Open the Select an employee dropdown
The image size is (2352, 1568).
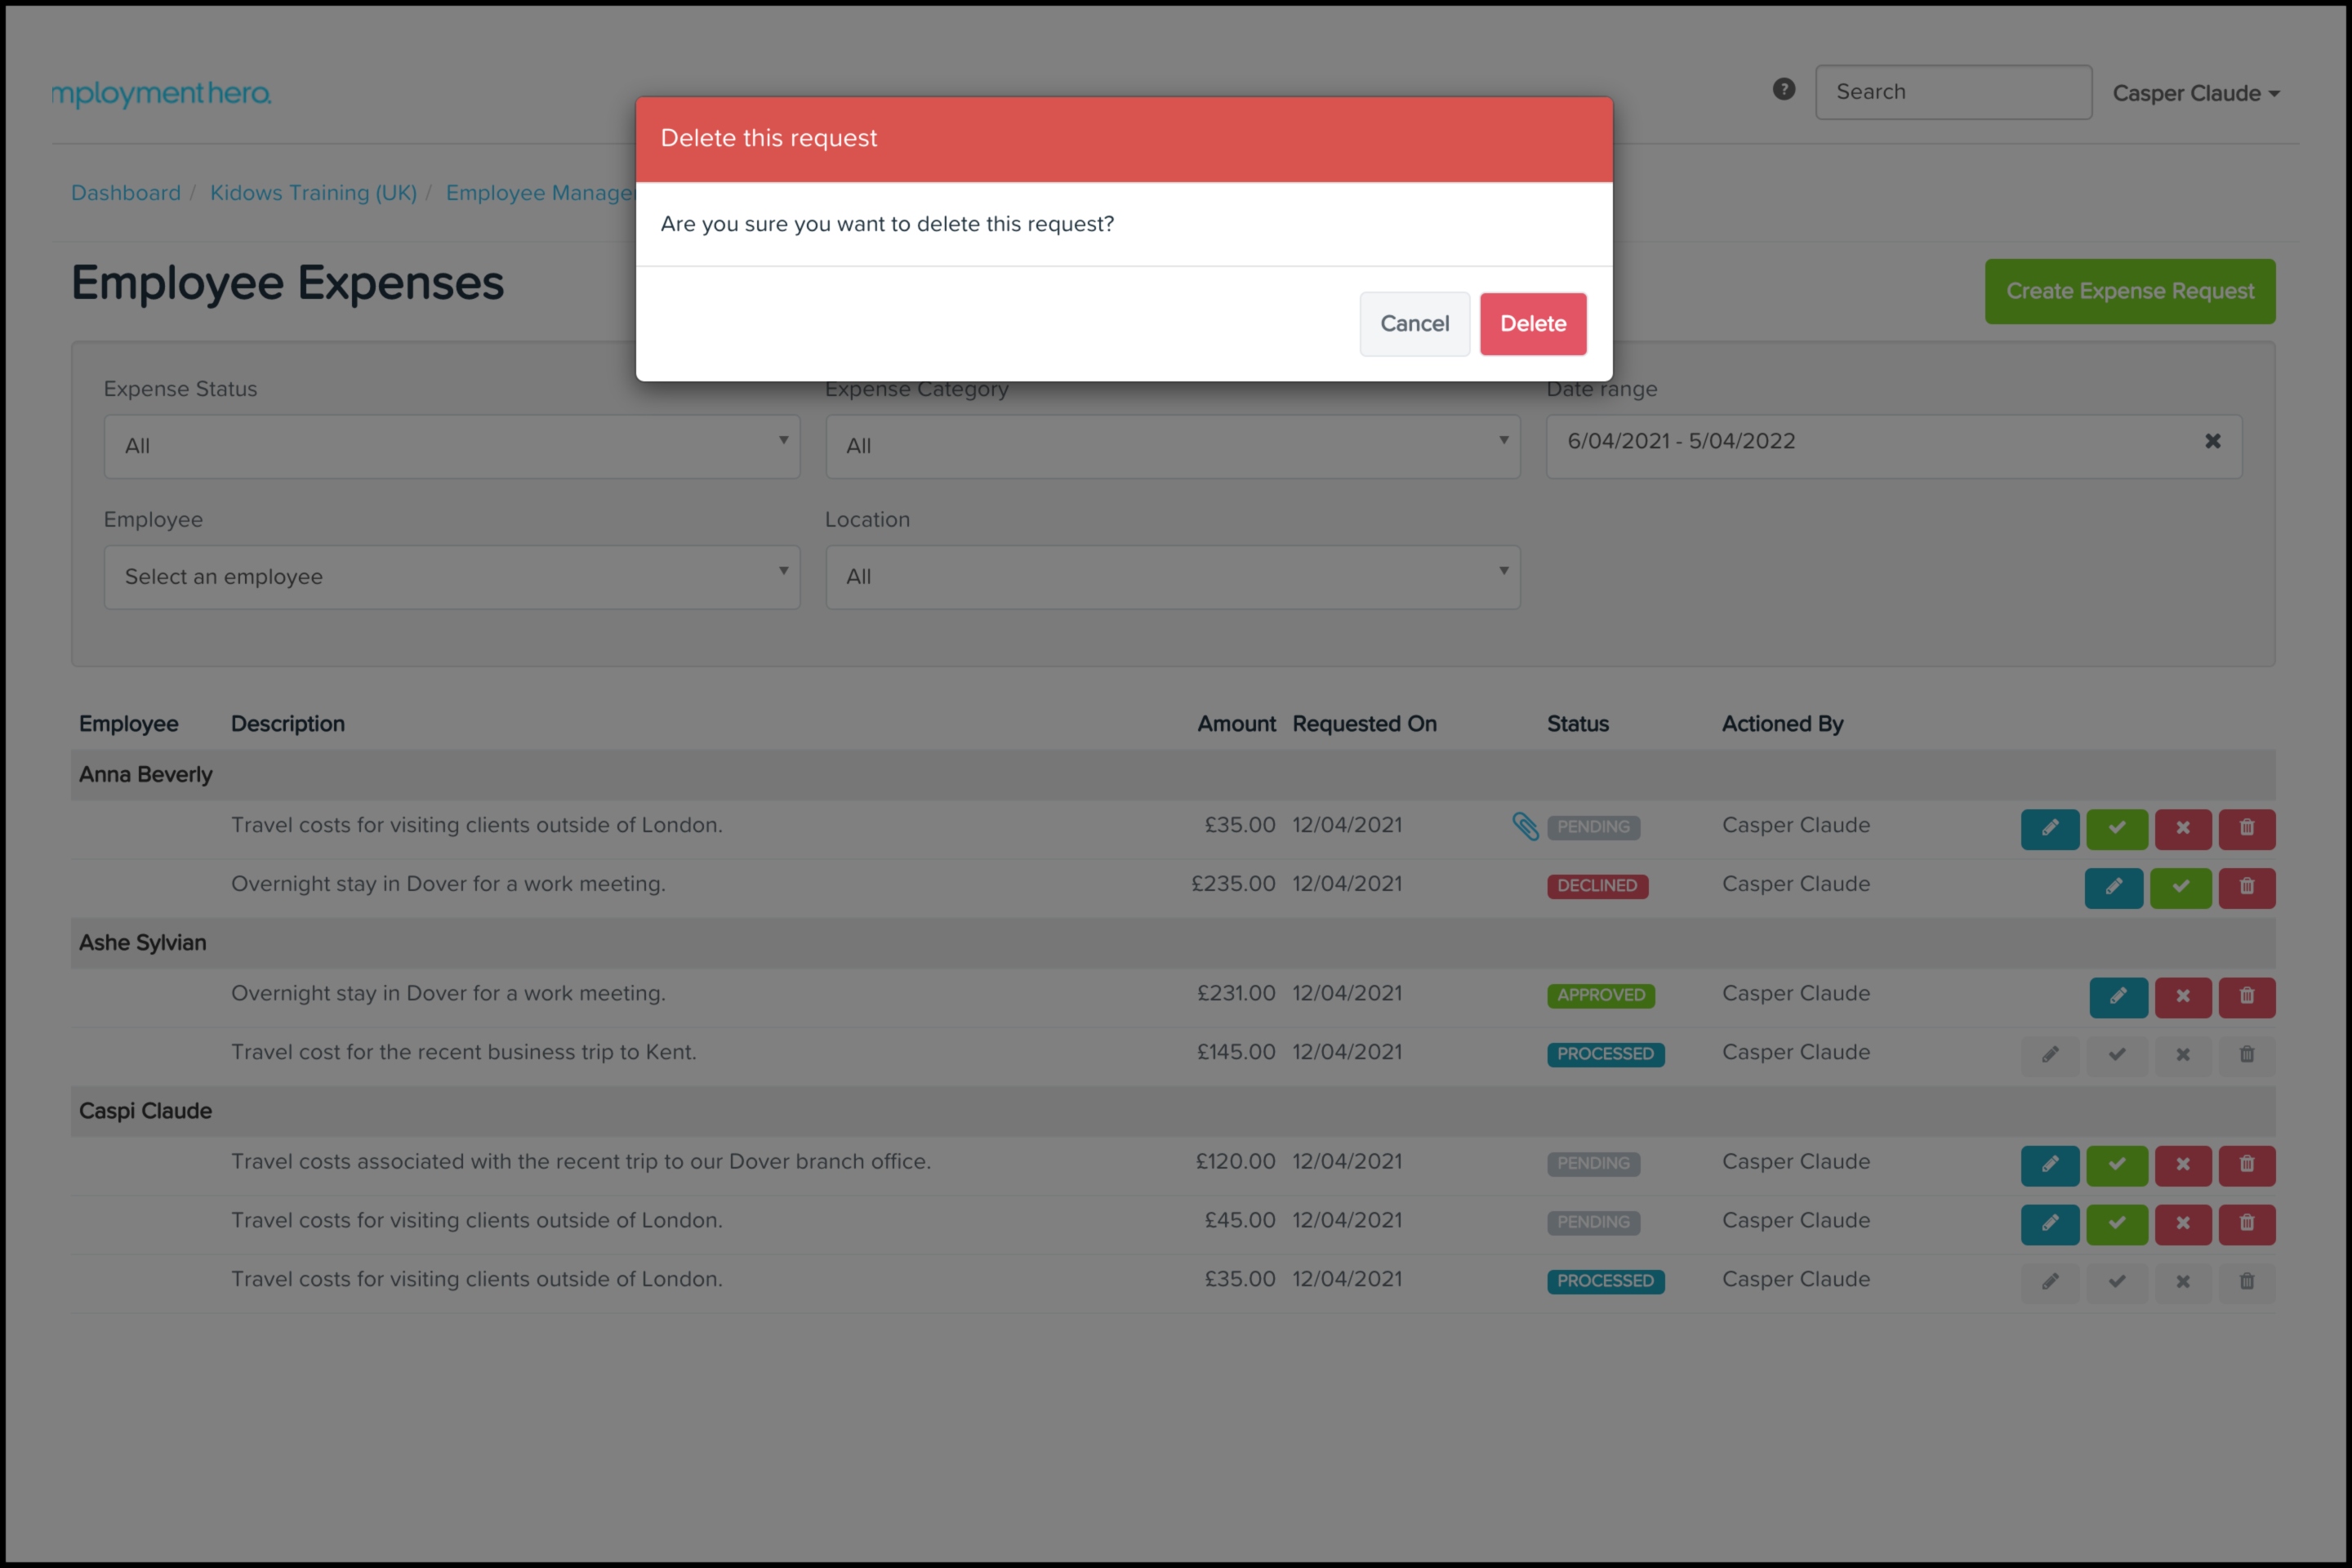(x=451, y=577)
